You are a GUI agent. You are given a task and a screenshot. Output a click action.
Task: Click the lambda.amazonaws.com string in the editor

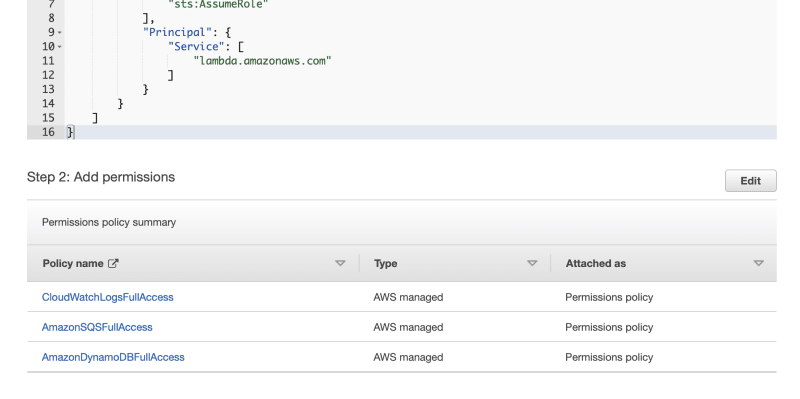point(263,61)
